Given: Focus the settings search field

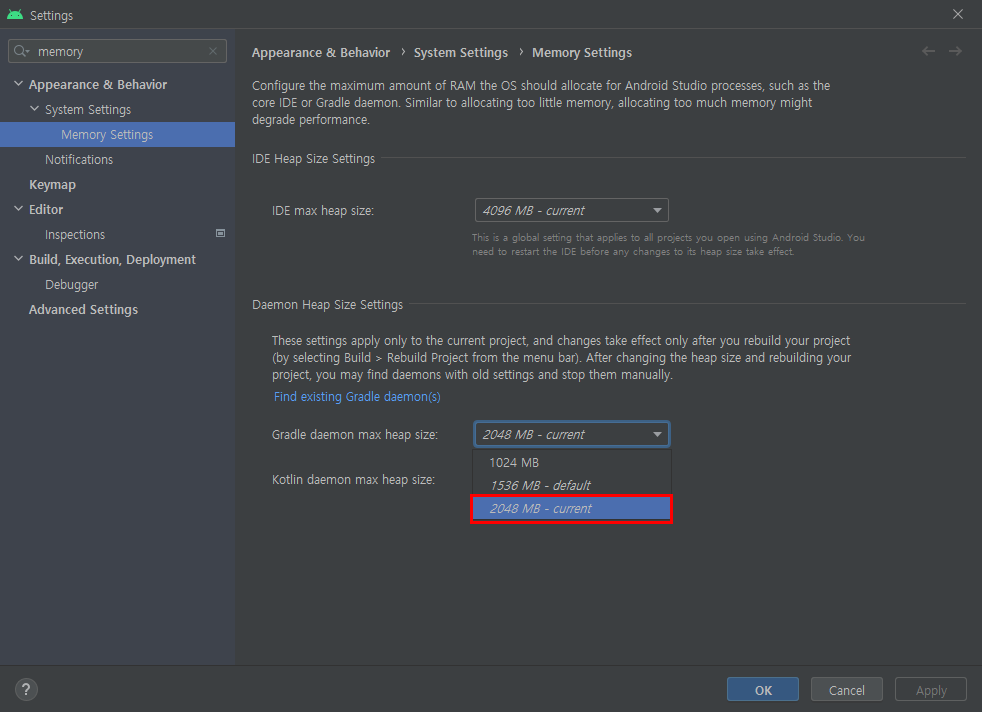Looking at the screenshot, I should tap(119, 51).
